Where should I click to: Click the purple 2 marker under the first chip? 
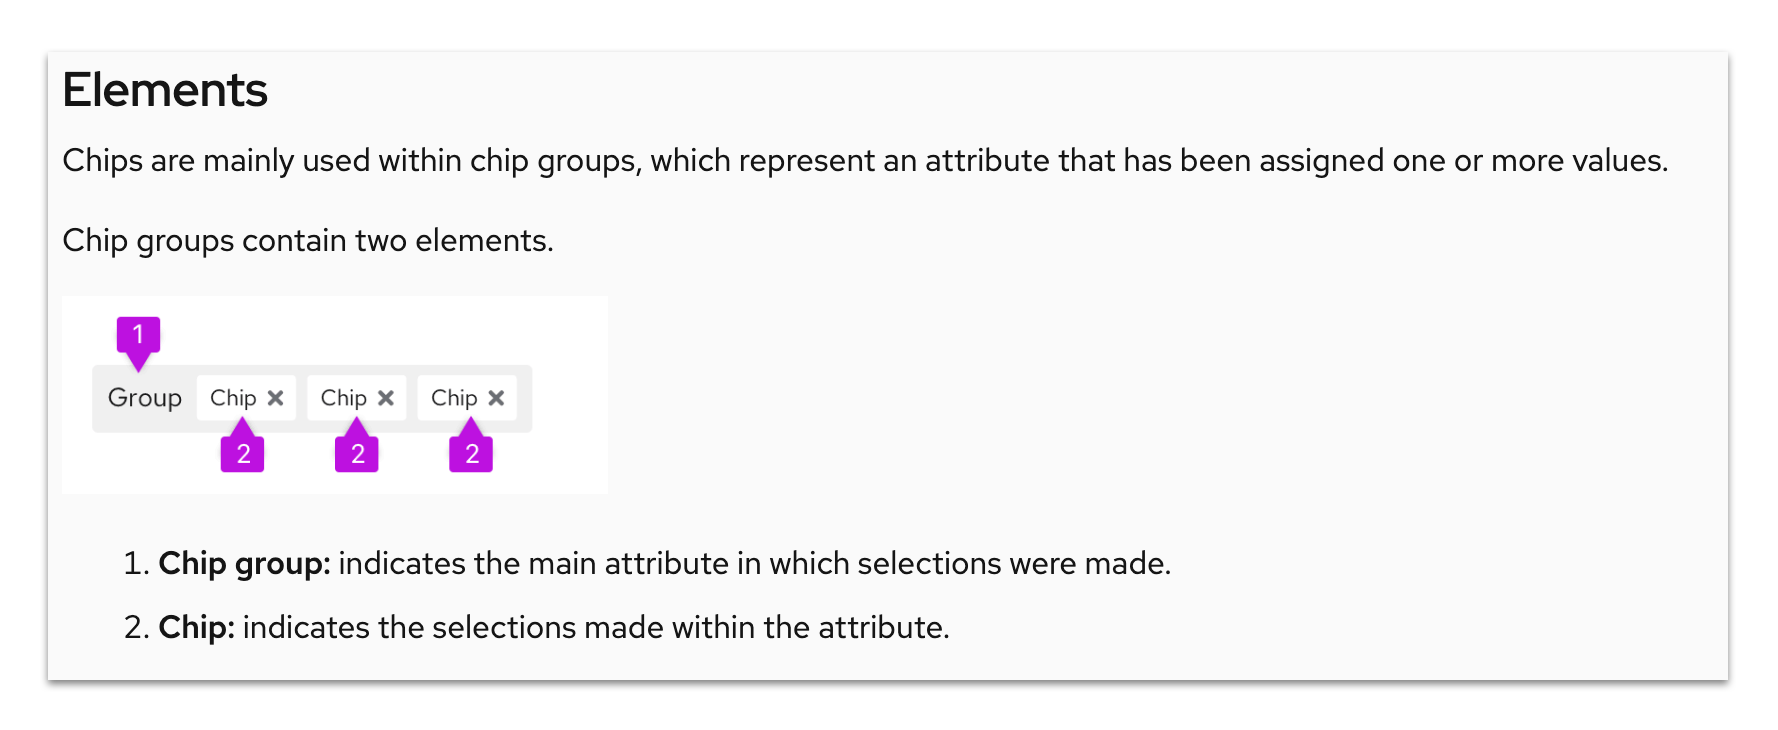[244, 452]
